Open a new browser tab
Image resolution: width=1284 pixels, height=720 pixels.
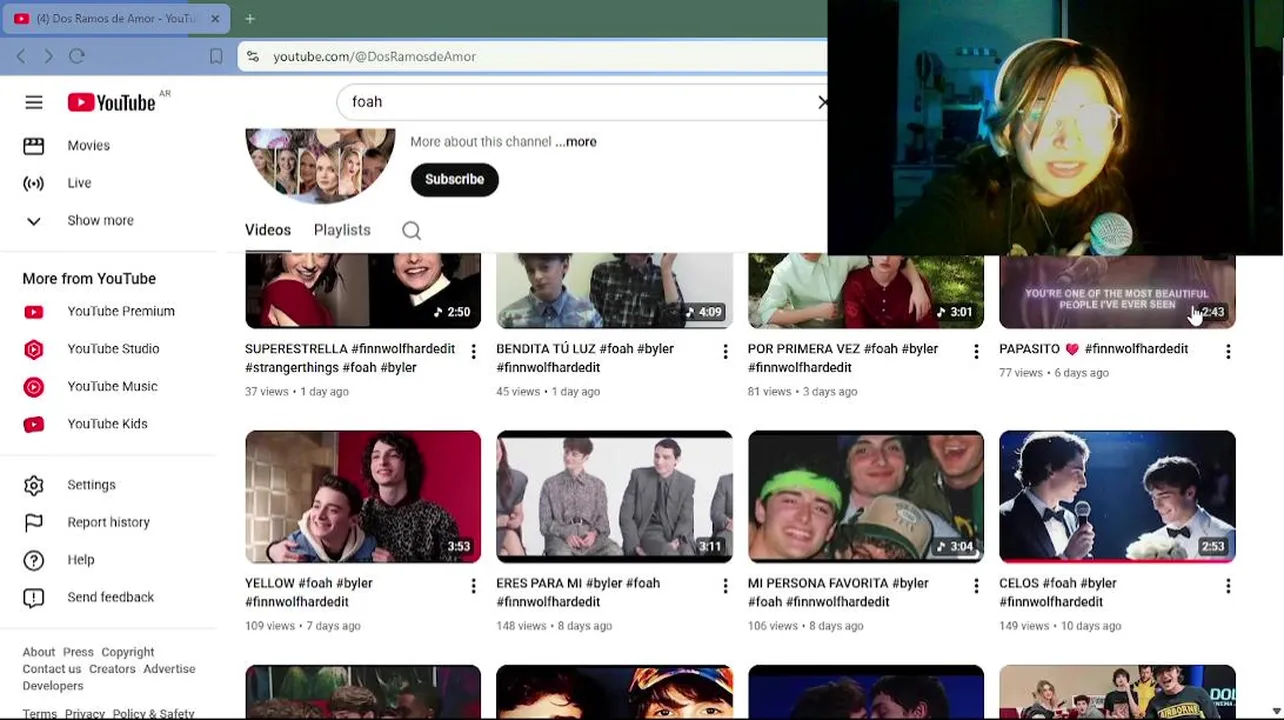(x=250, y=18)
